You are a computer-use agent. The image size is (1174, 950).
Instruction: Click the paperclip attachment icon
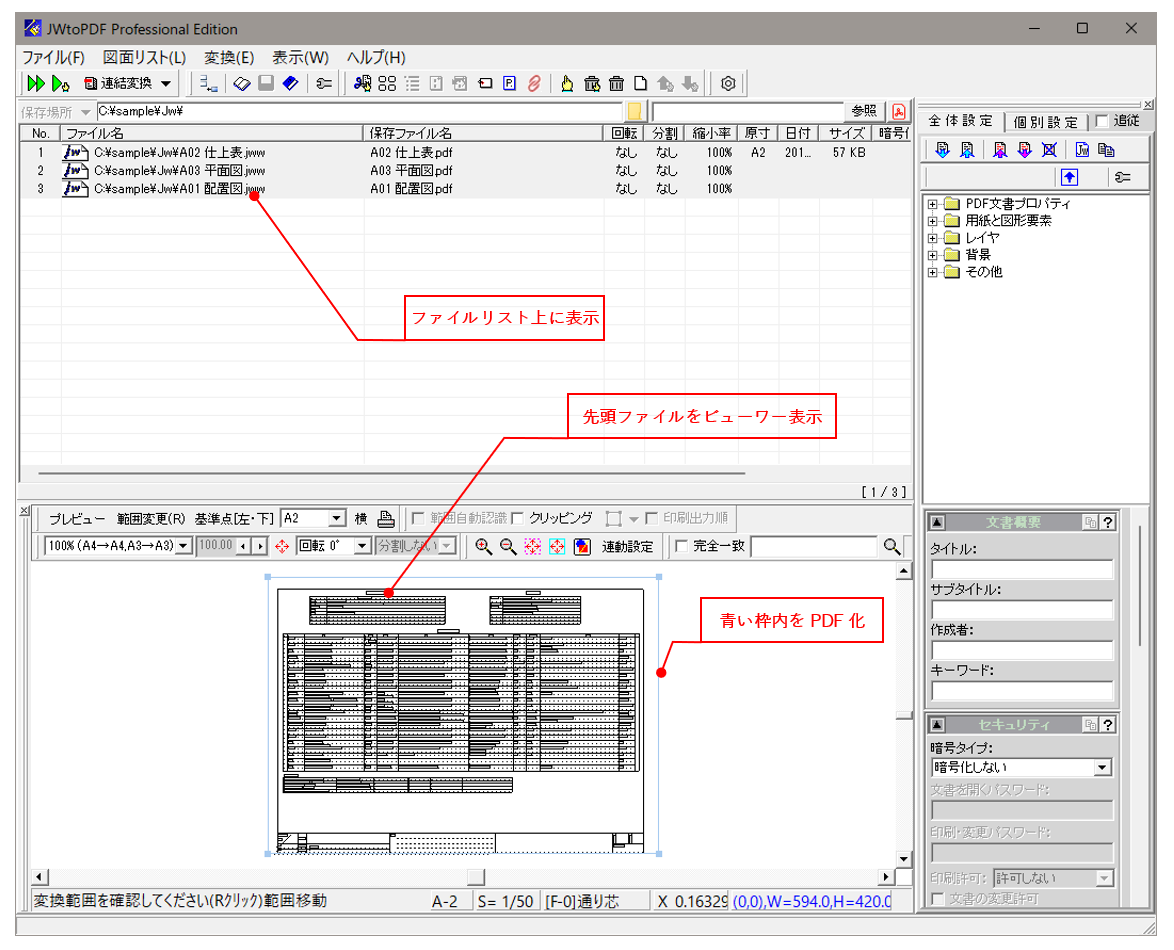tap(535, 83)
